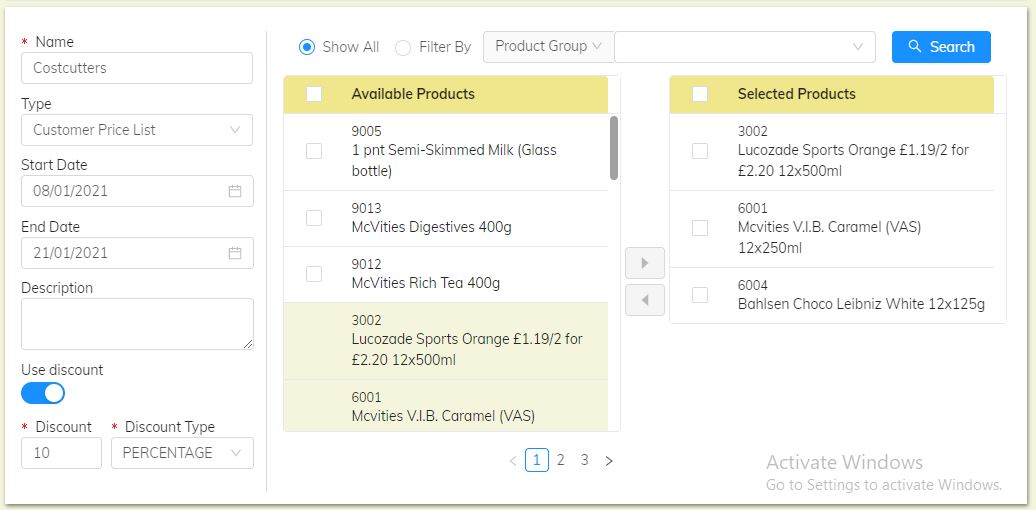
Task: Open the Type dropdown
Action: coord(137,130)
